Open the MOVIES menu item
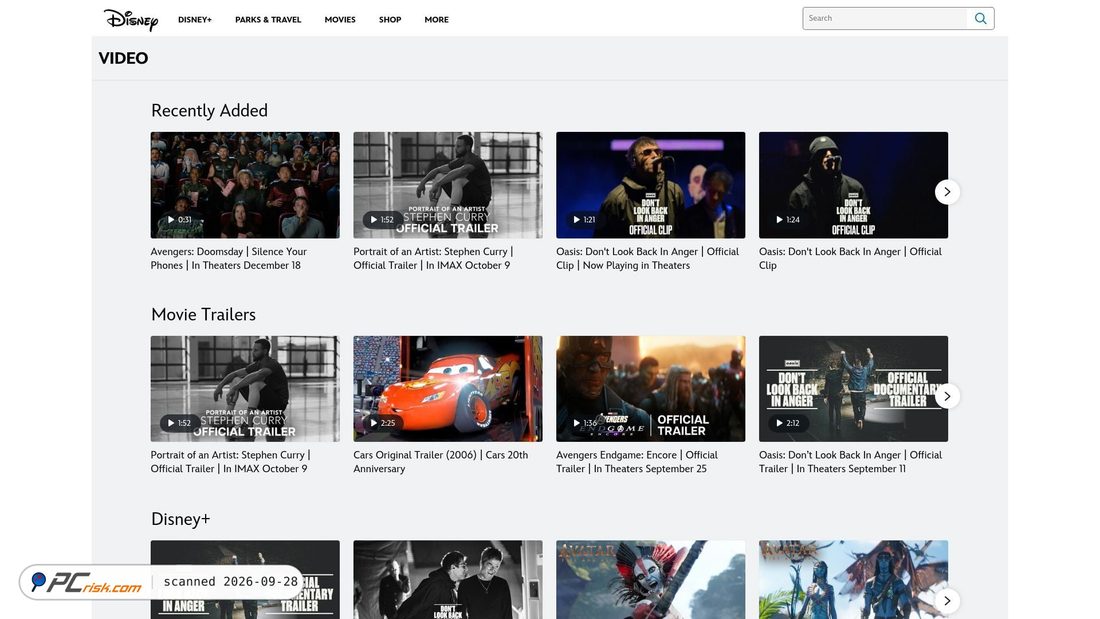Screen dimensions: 1100x619 [x=340, y=20]
